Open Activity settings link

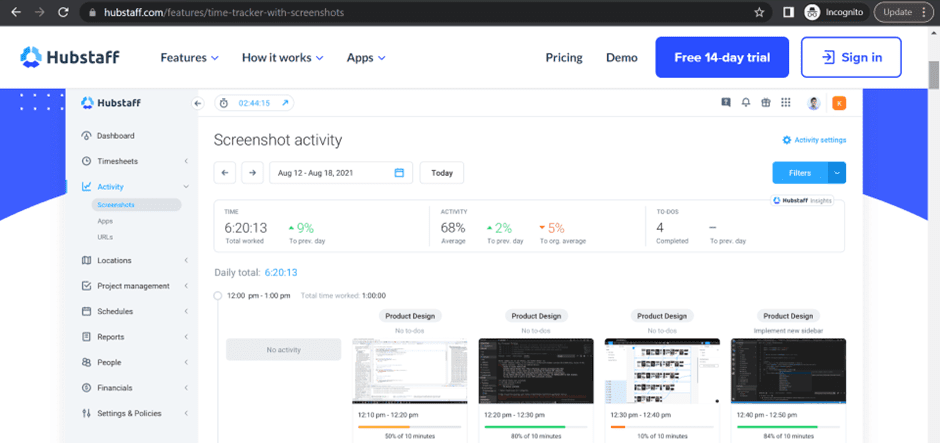(x=814, y=140)
